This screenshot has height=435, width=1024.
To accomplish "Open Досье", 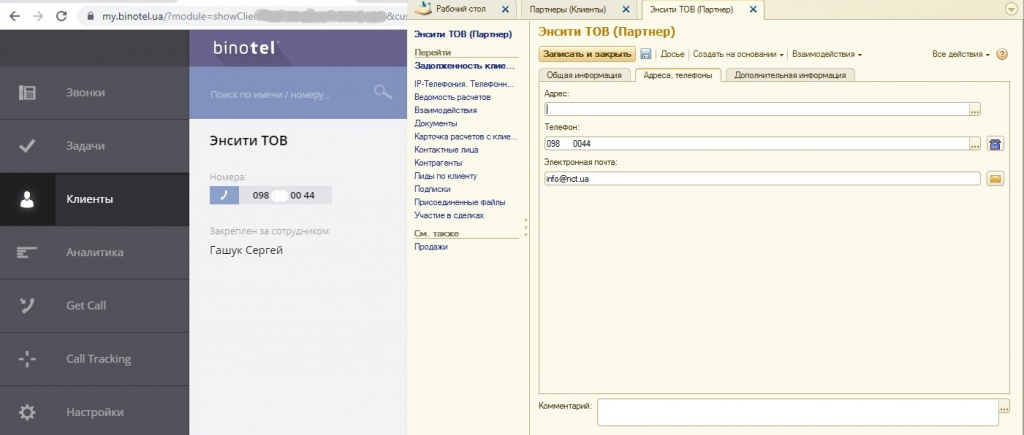I will click(x=672, y=54).
